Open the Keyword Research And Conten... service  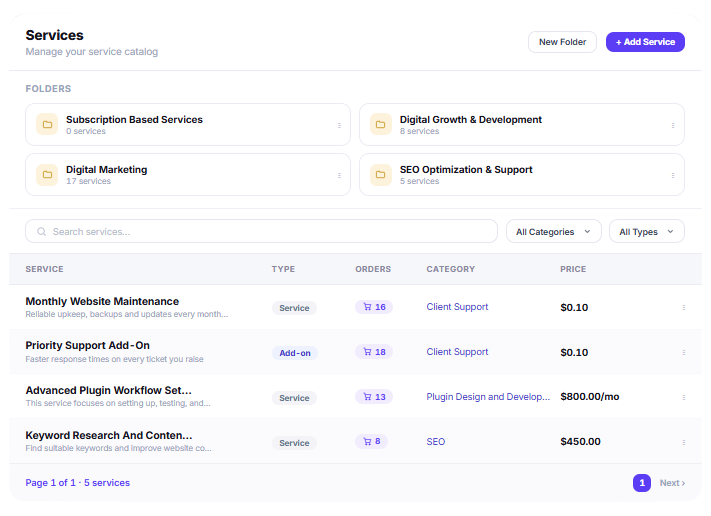[109, 435]
